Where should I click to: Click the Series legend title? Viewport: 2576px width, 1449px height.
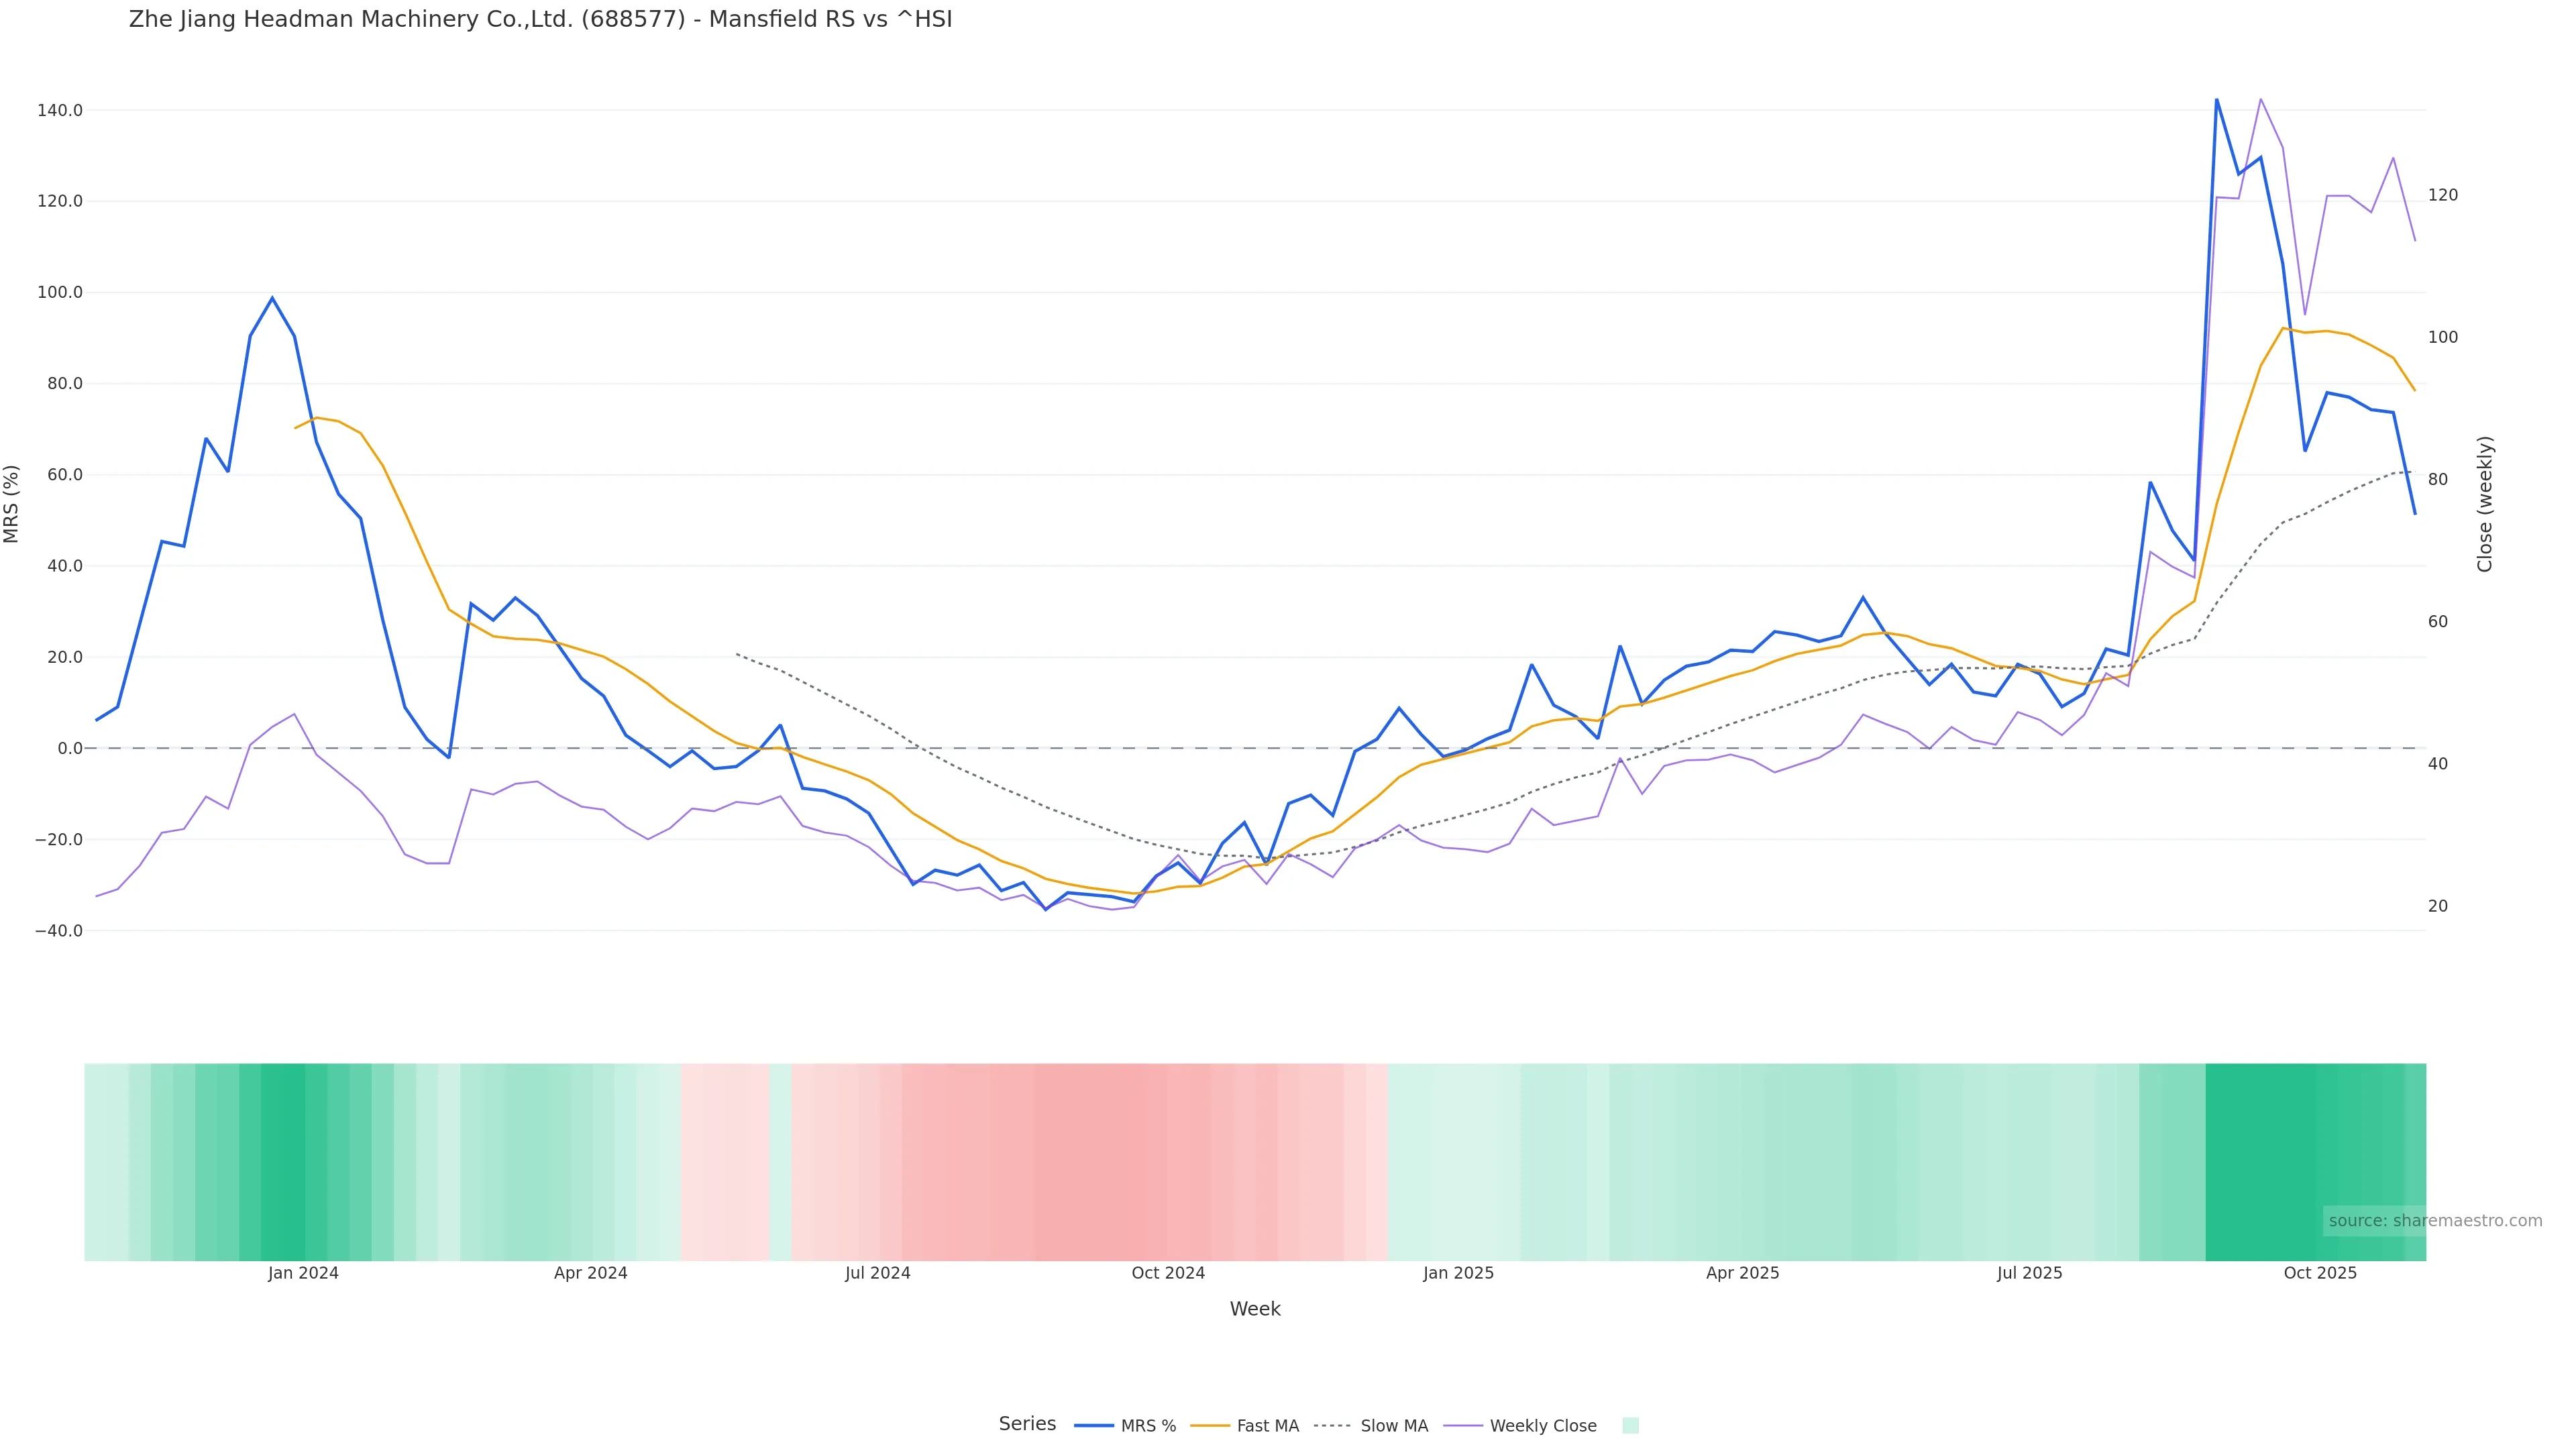pyautogui.click(x=1027, y=1424)
